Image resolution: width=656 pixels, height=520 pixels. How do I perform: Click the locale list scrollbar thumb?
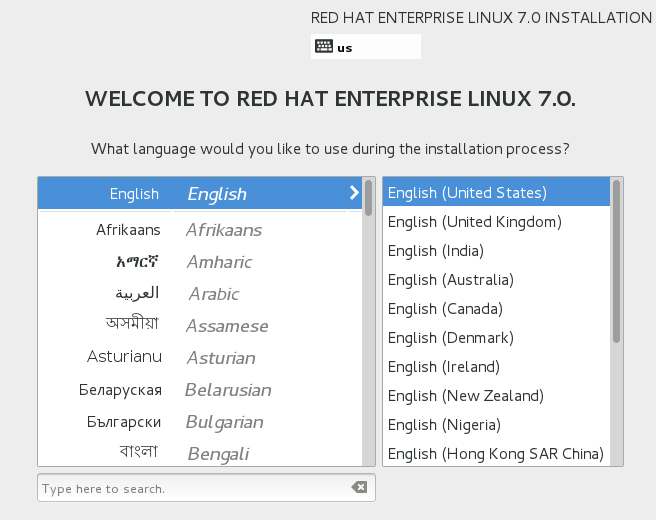(616, 261)
